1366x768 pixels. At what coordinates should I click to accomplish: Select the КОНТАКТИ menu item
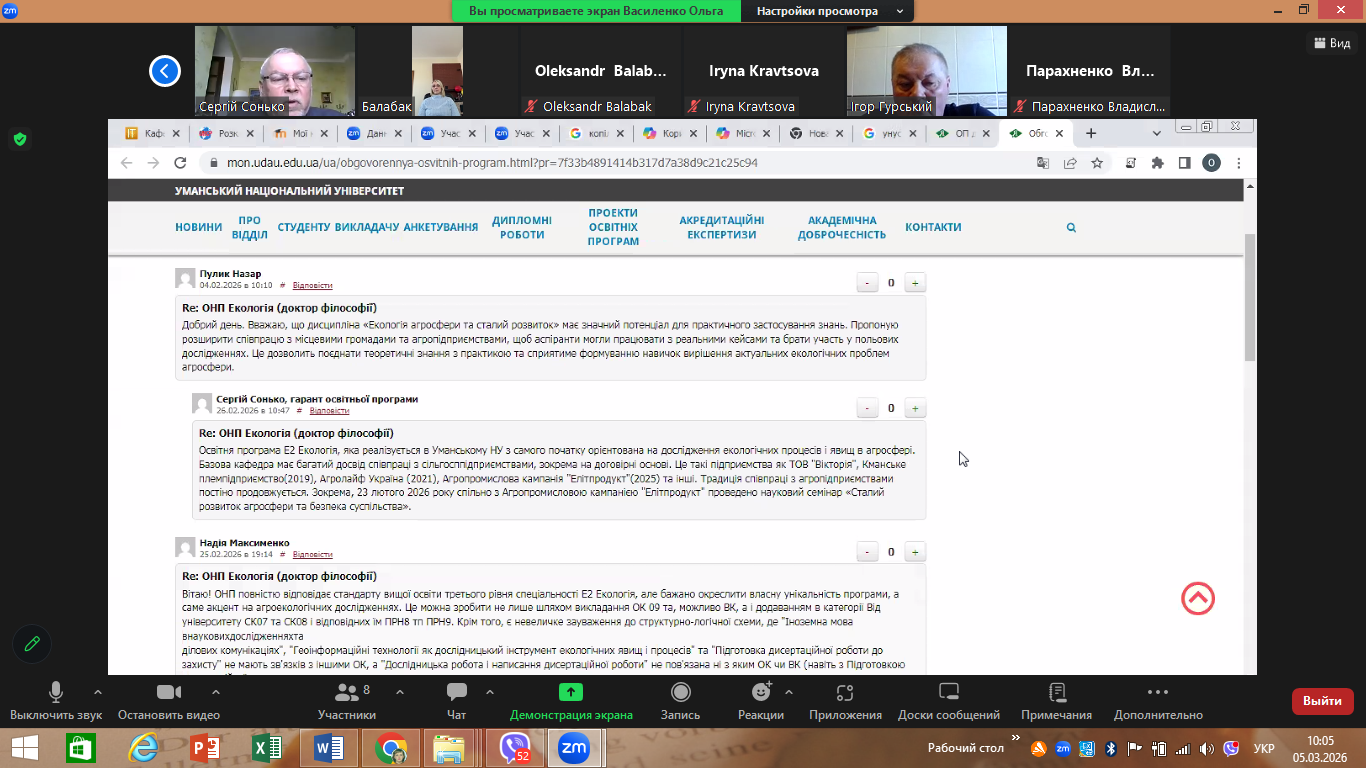coord(933,227)
